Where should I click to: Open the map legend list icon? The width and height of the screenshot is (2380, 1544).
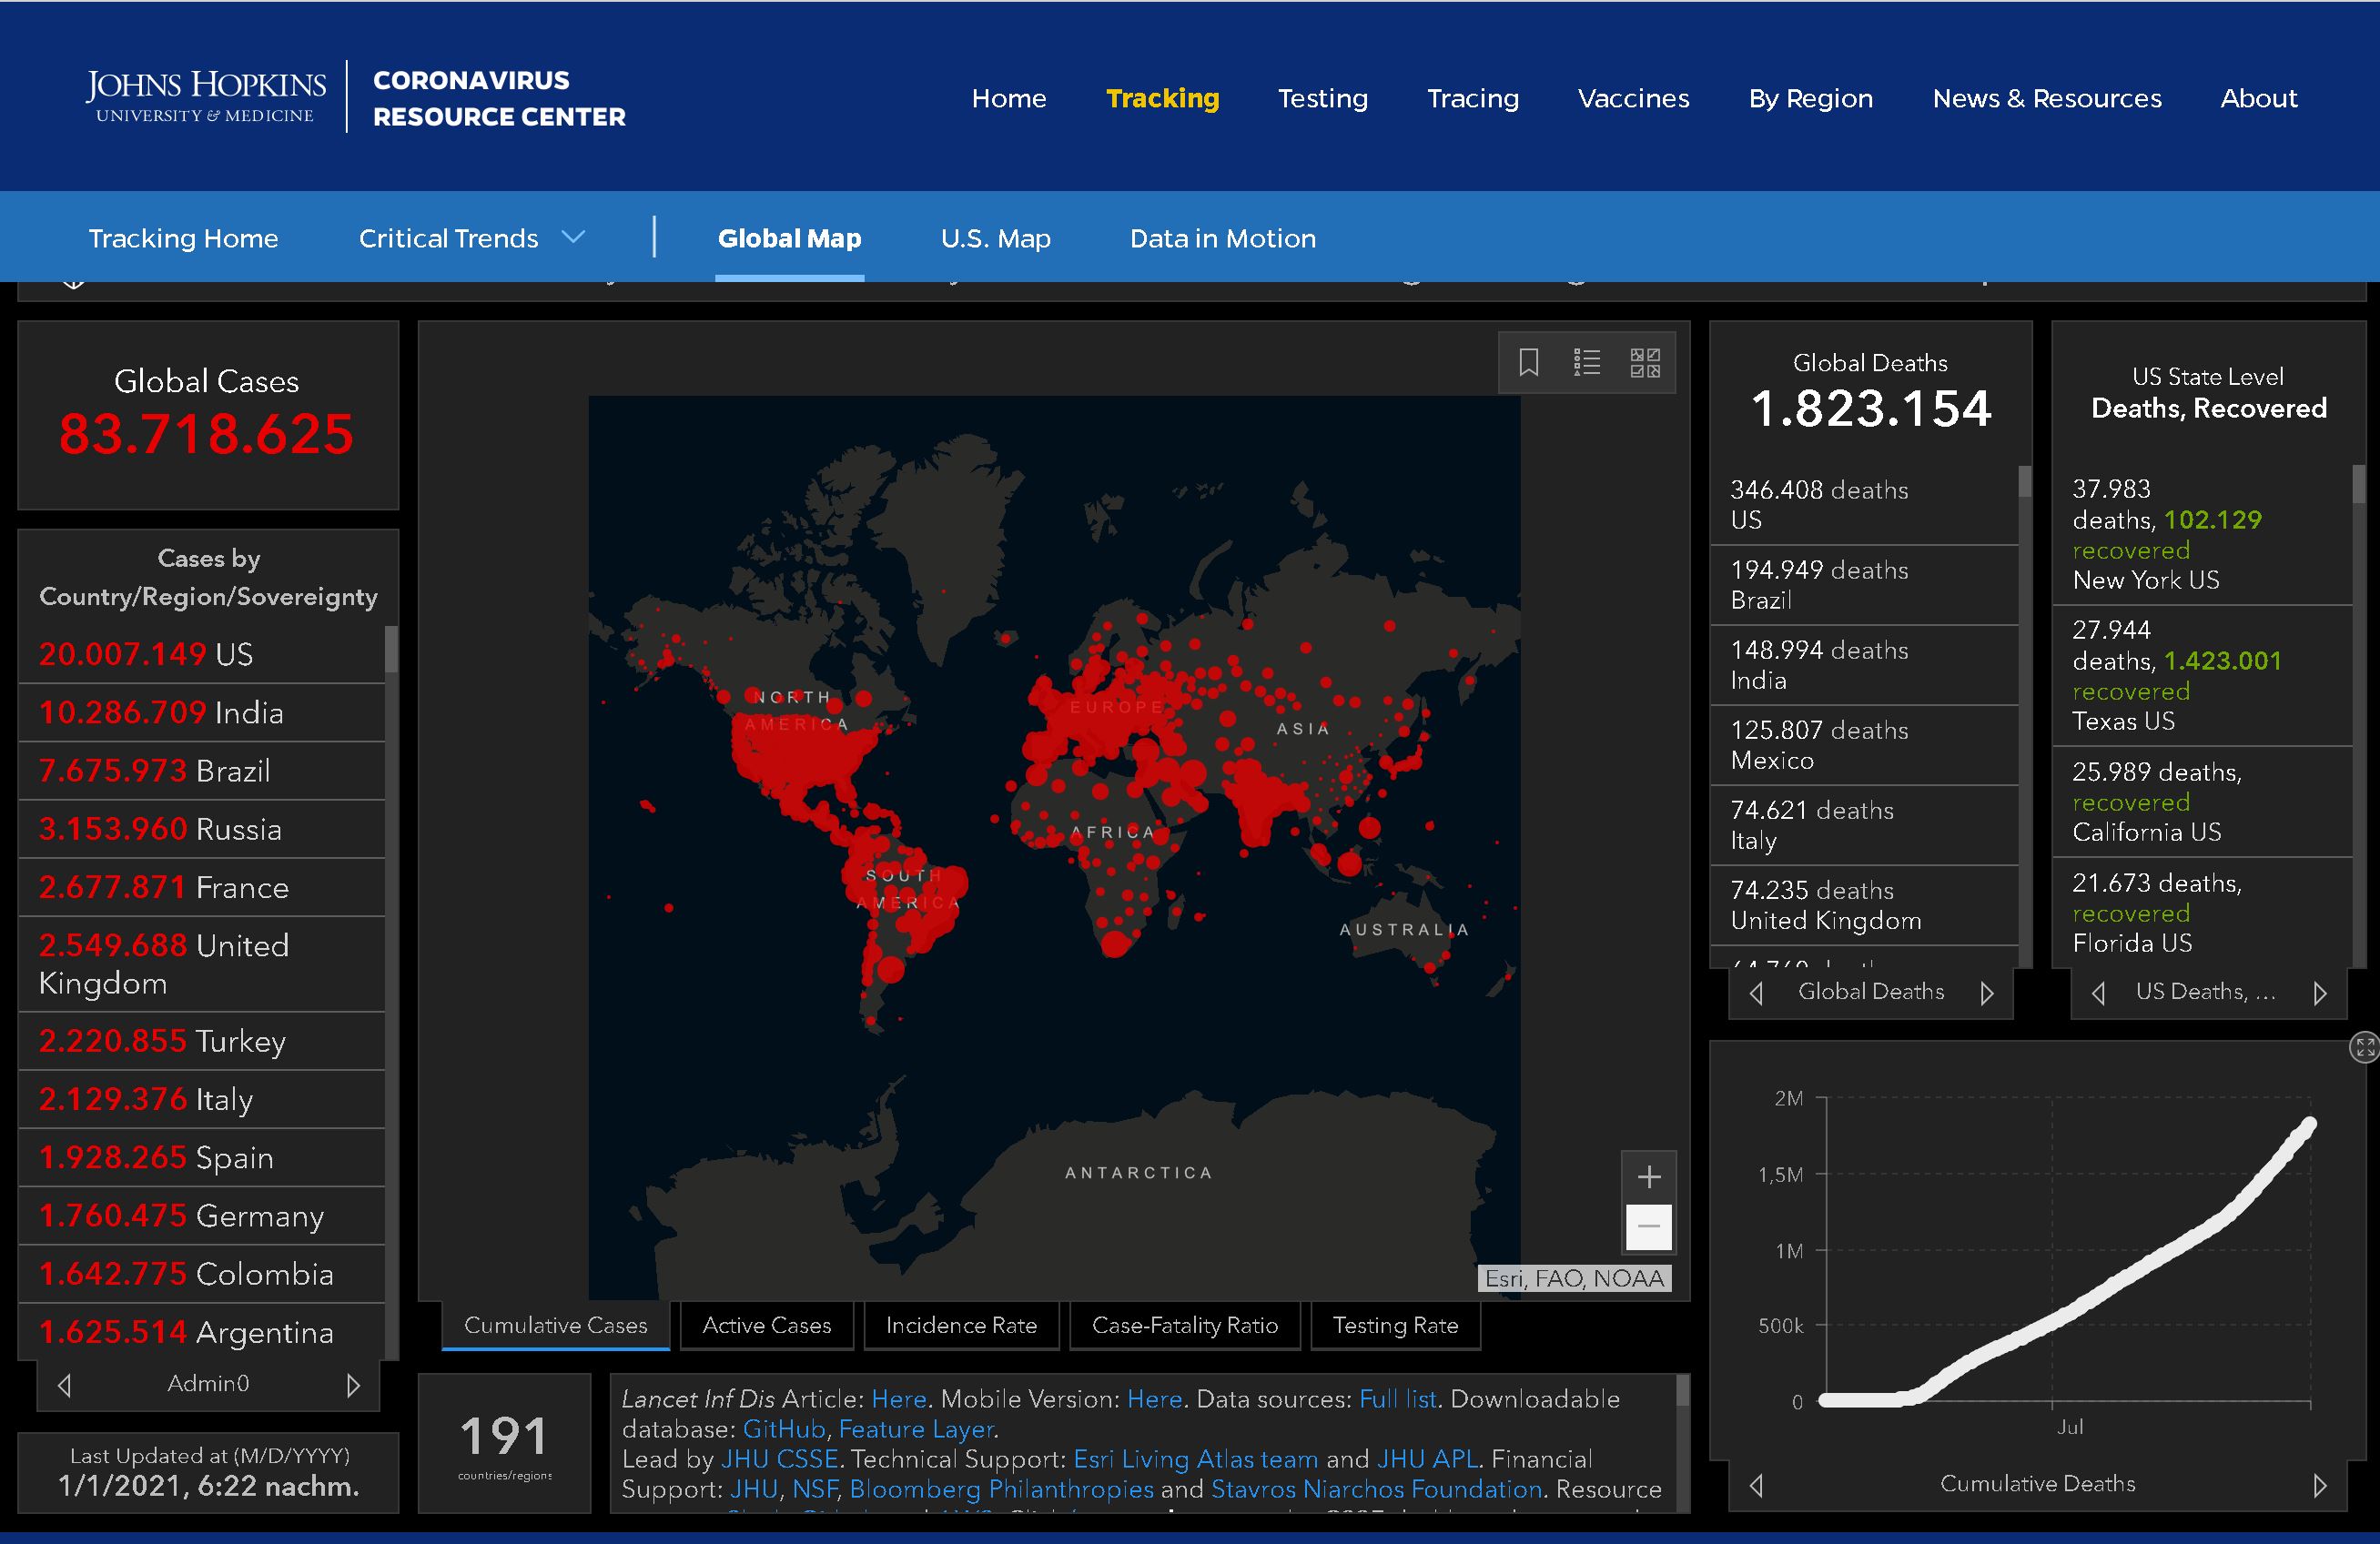pos(1587,362)
